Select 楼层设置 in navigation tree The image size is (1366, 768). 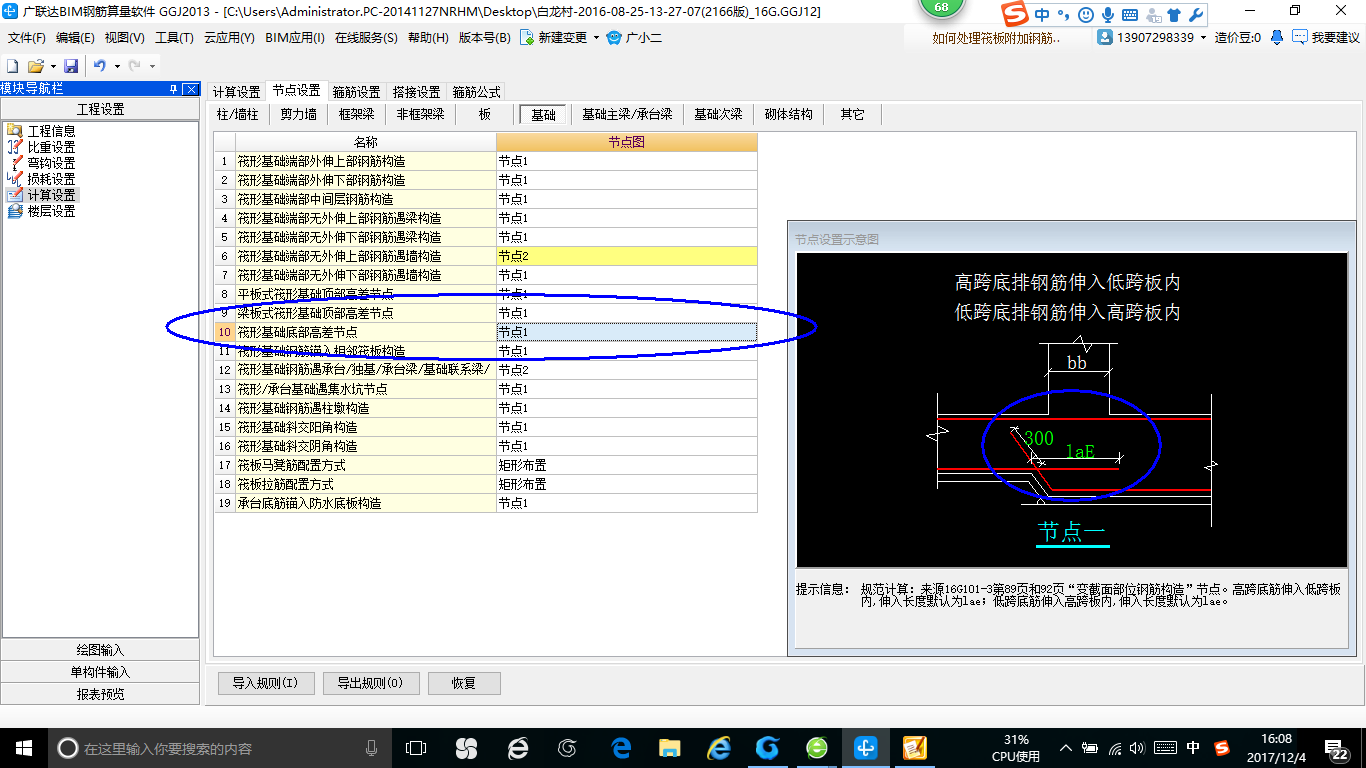[51, 211]
